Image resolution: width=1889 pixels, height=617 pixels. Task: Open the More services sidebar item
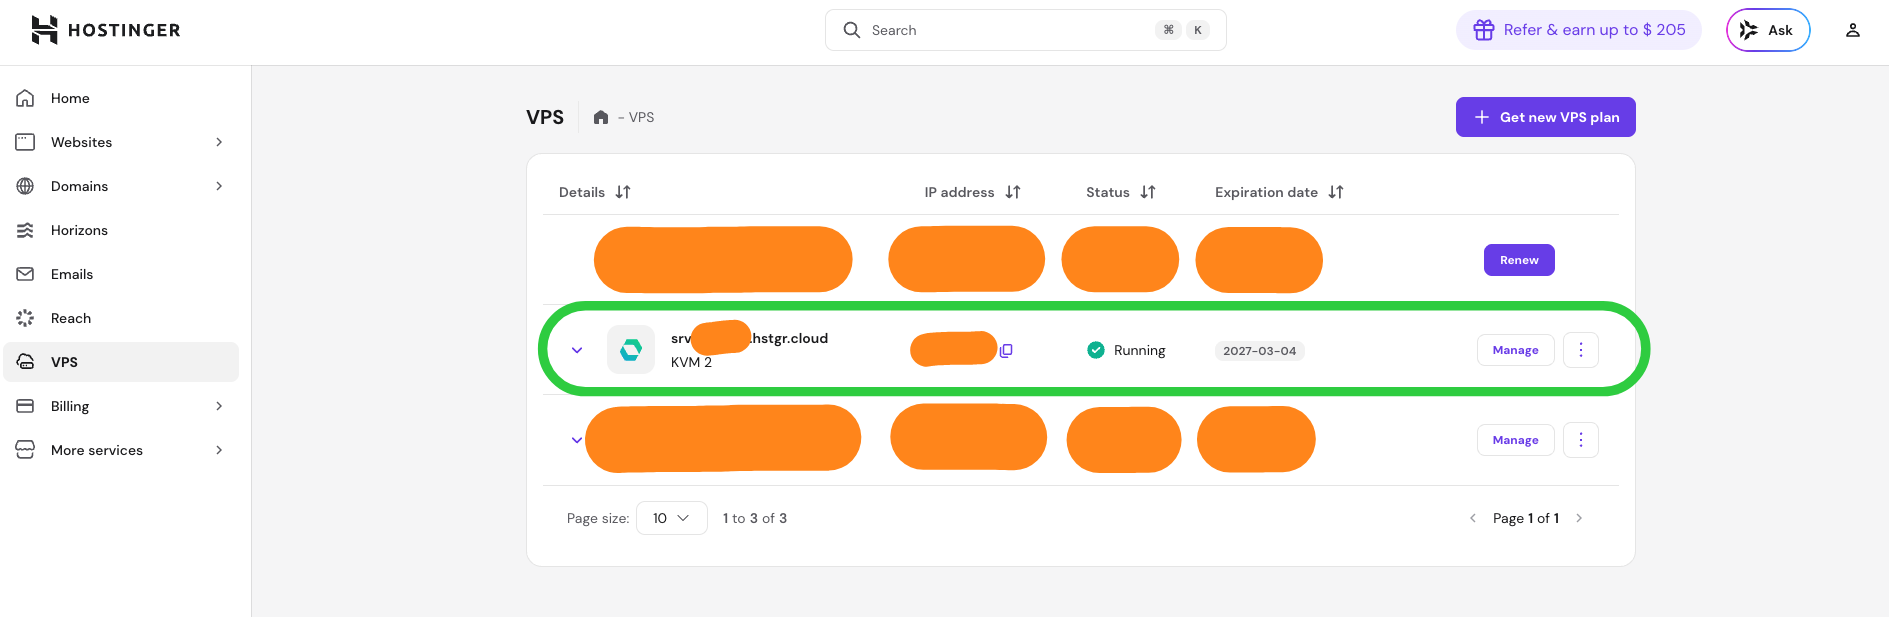click(x=121, y=450)
